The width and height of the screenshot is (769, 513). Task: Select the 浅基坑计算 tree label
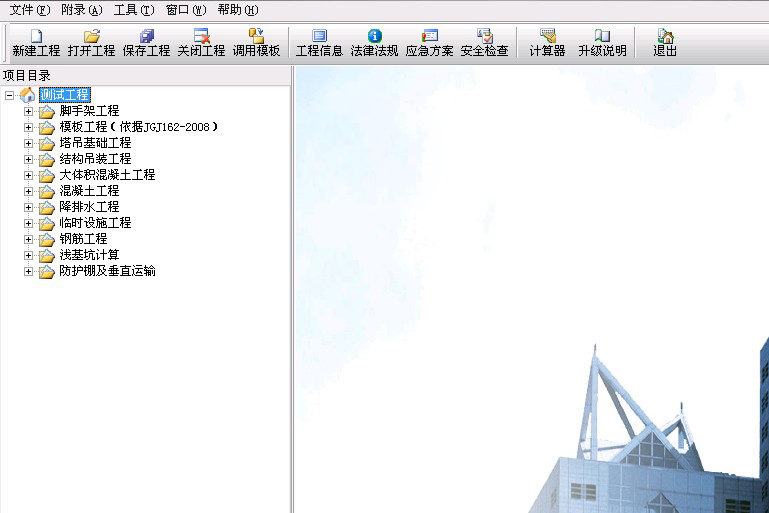pyautogui.click(x=89, y=255)
